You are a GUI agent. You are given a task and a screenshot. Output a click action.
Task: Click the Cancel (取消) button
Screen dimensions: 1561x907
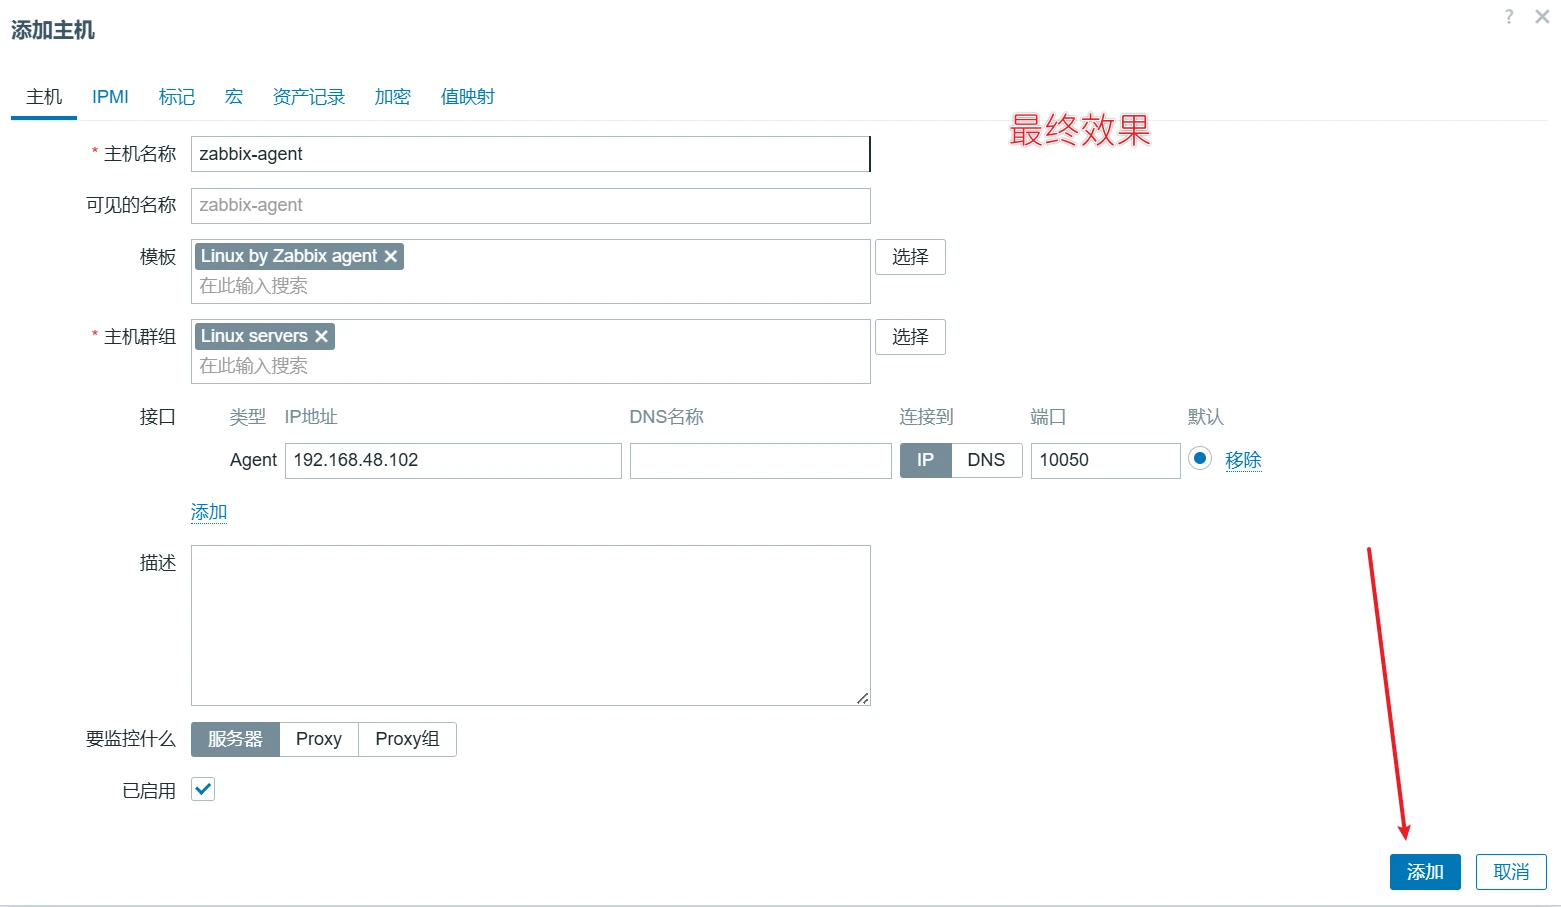(x=1510, y=872)
